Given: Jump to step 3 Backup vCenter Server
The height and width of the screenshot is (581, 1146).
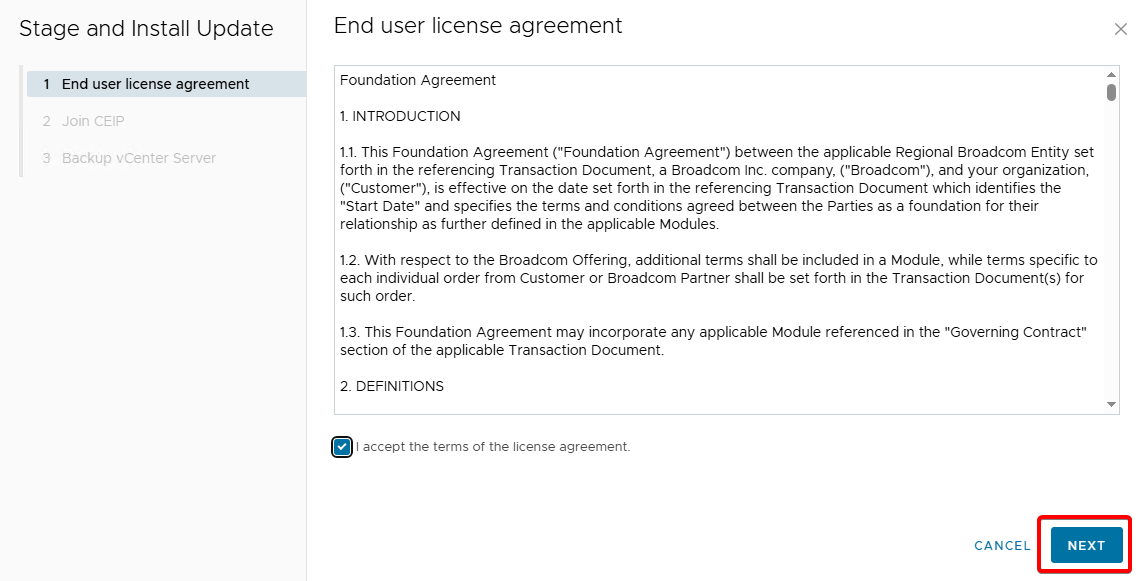Looking at the screenshot, I should (138, 158).
